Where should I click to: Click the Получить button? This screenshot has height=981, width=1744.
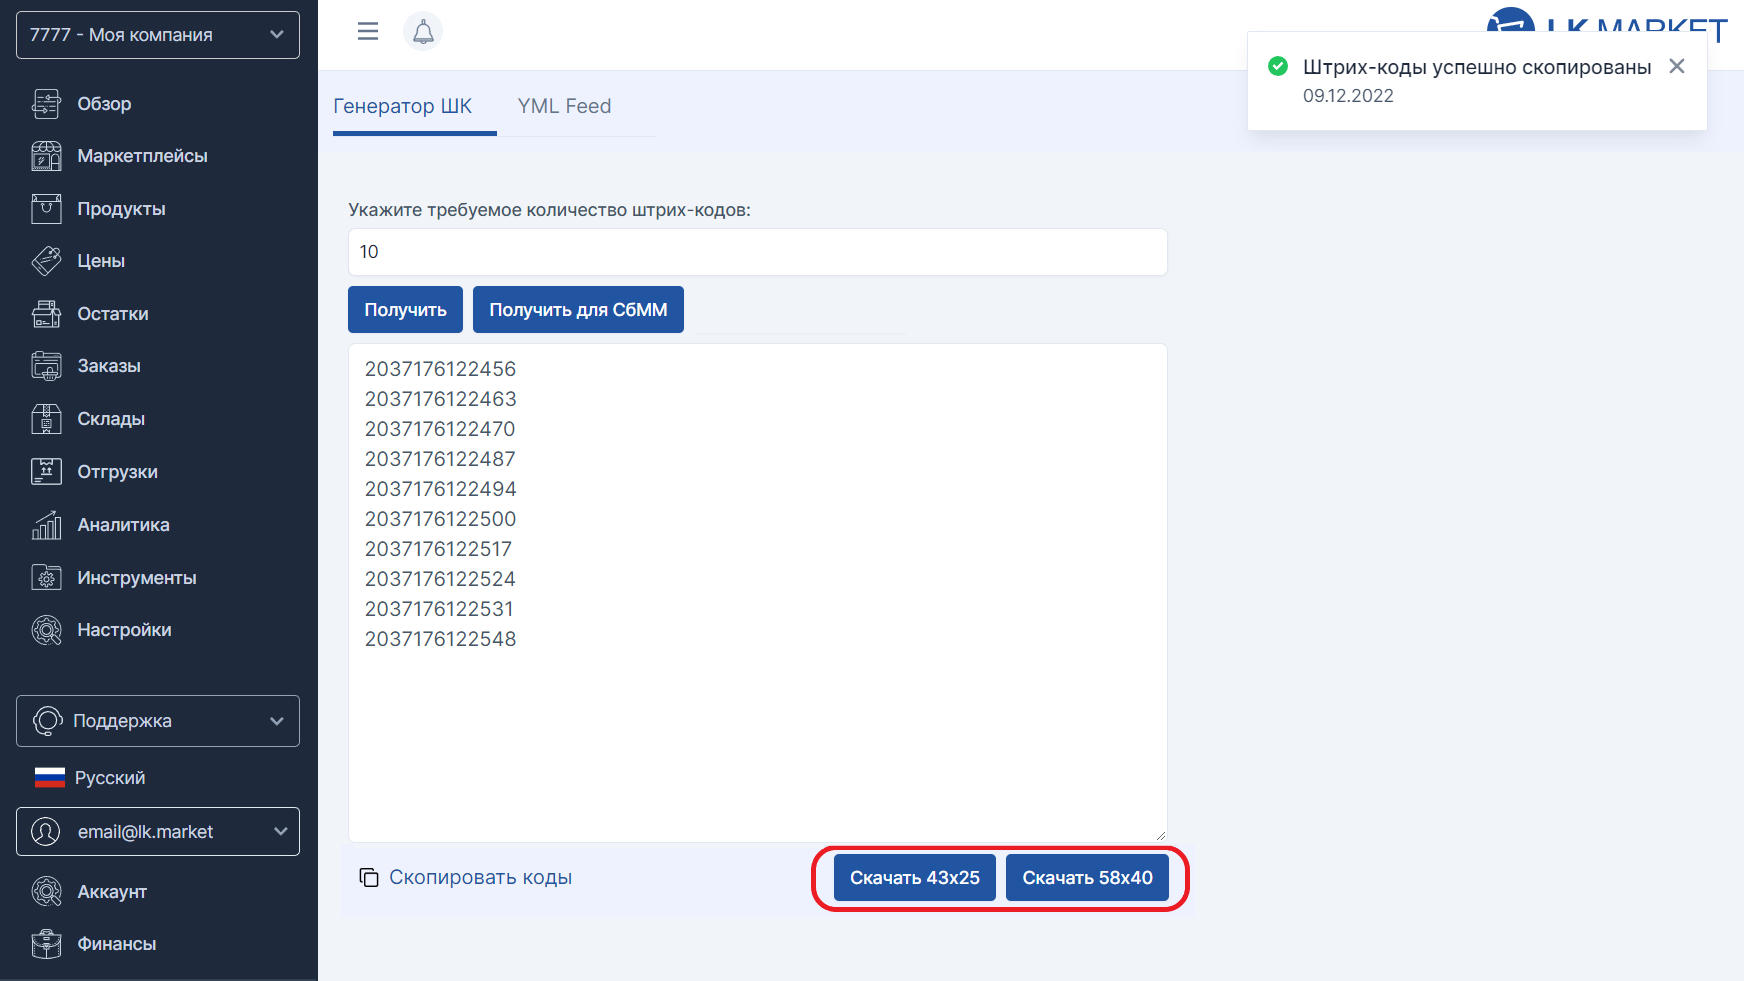pos(405,310)
